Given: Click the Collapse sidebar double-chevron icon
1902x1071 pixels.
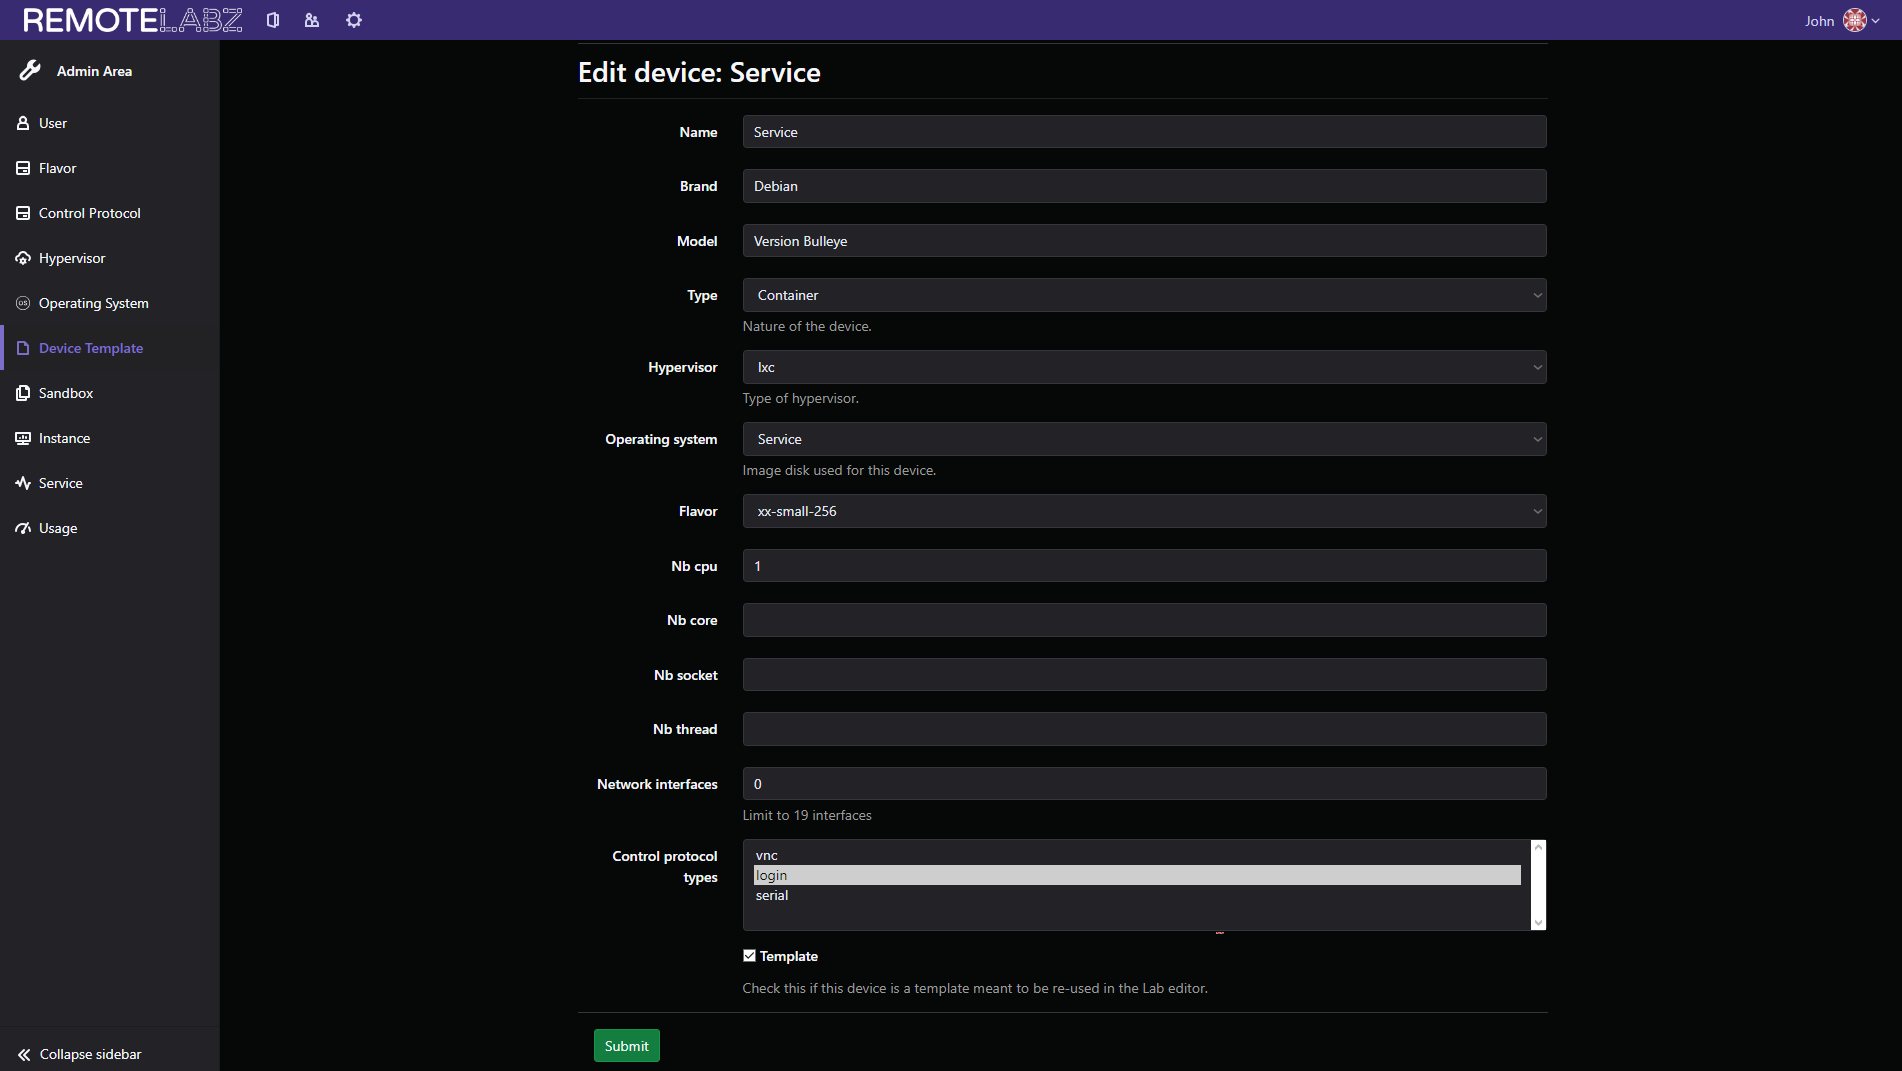Looking at the screenshot, I should 24,1054.
